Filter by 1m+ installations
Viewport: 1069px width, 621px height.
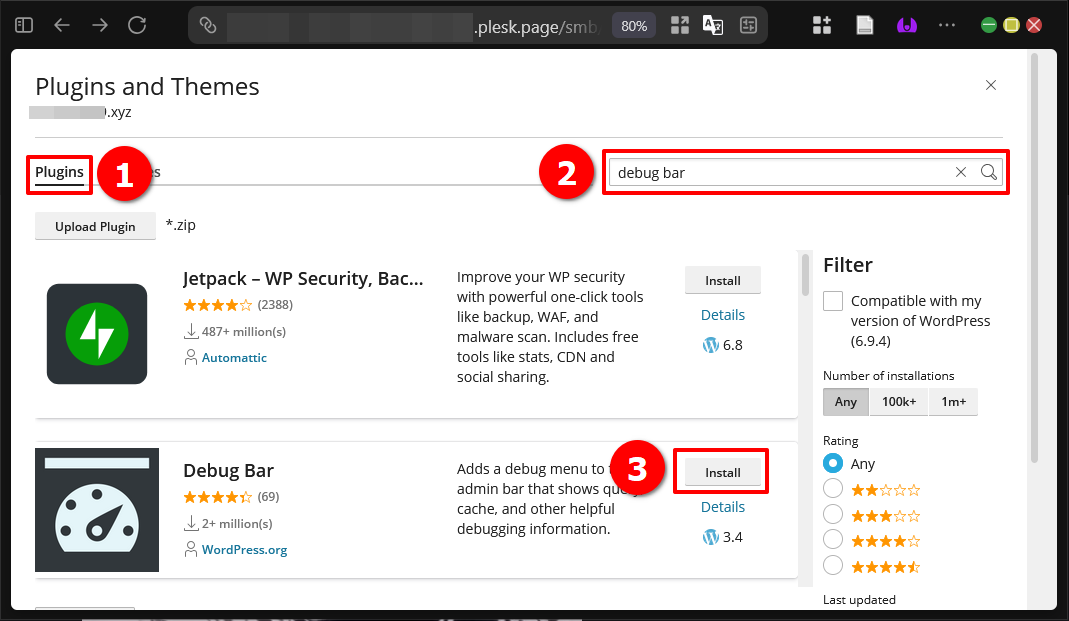pyautogui.click(x=953, y=402)
